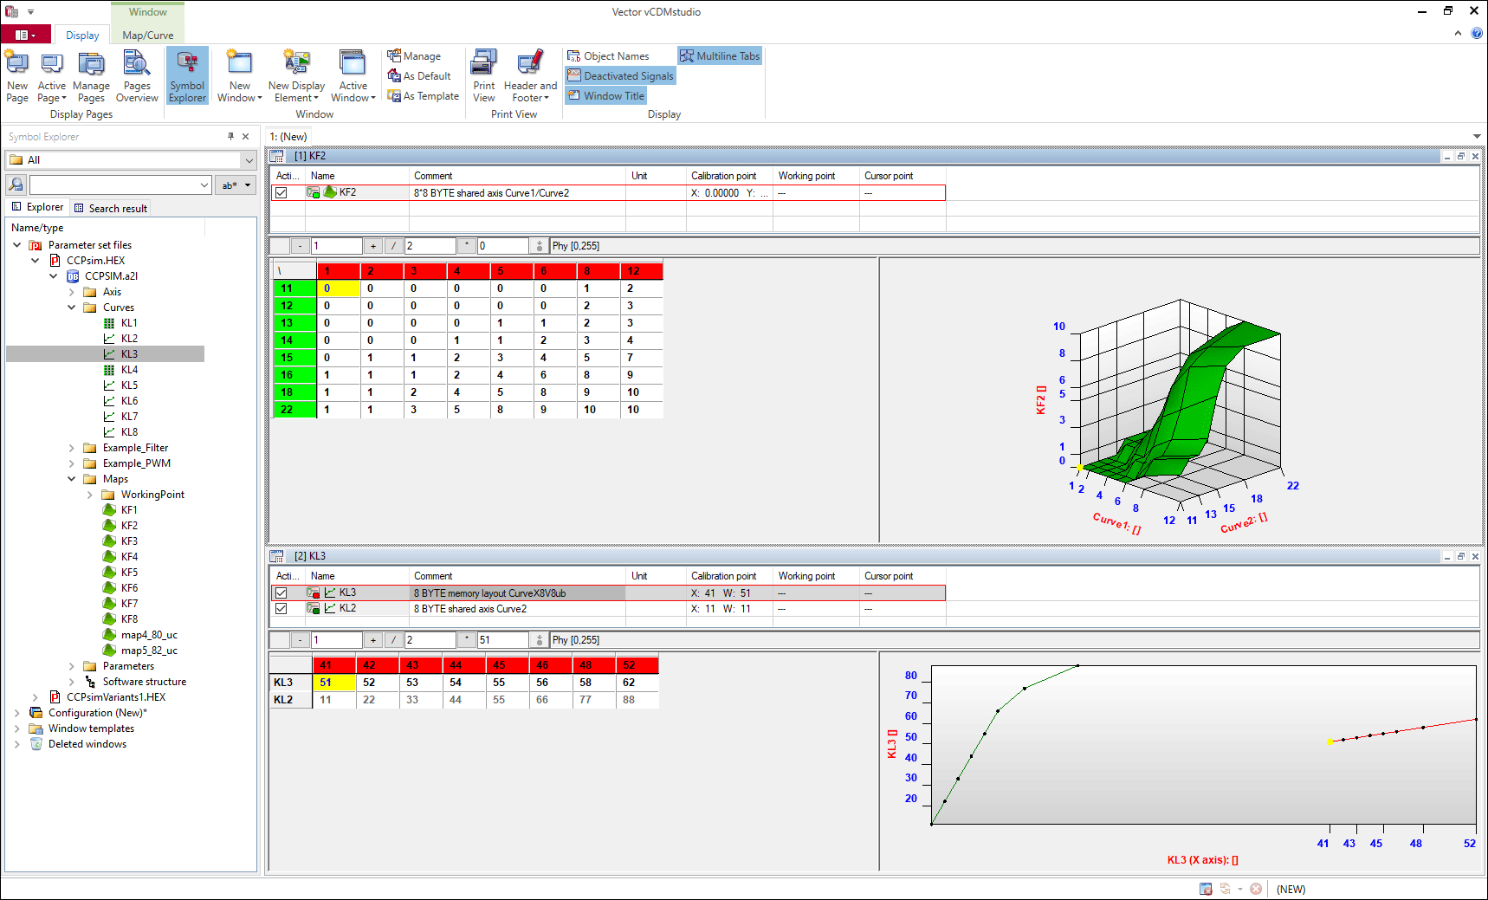Toggle Window Title option
This screenshot has width=1488, height=900.
click(606, 96)
